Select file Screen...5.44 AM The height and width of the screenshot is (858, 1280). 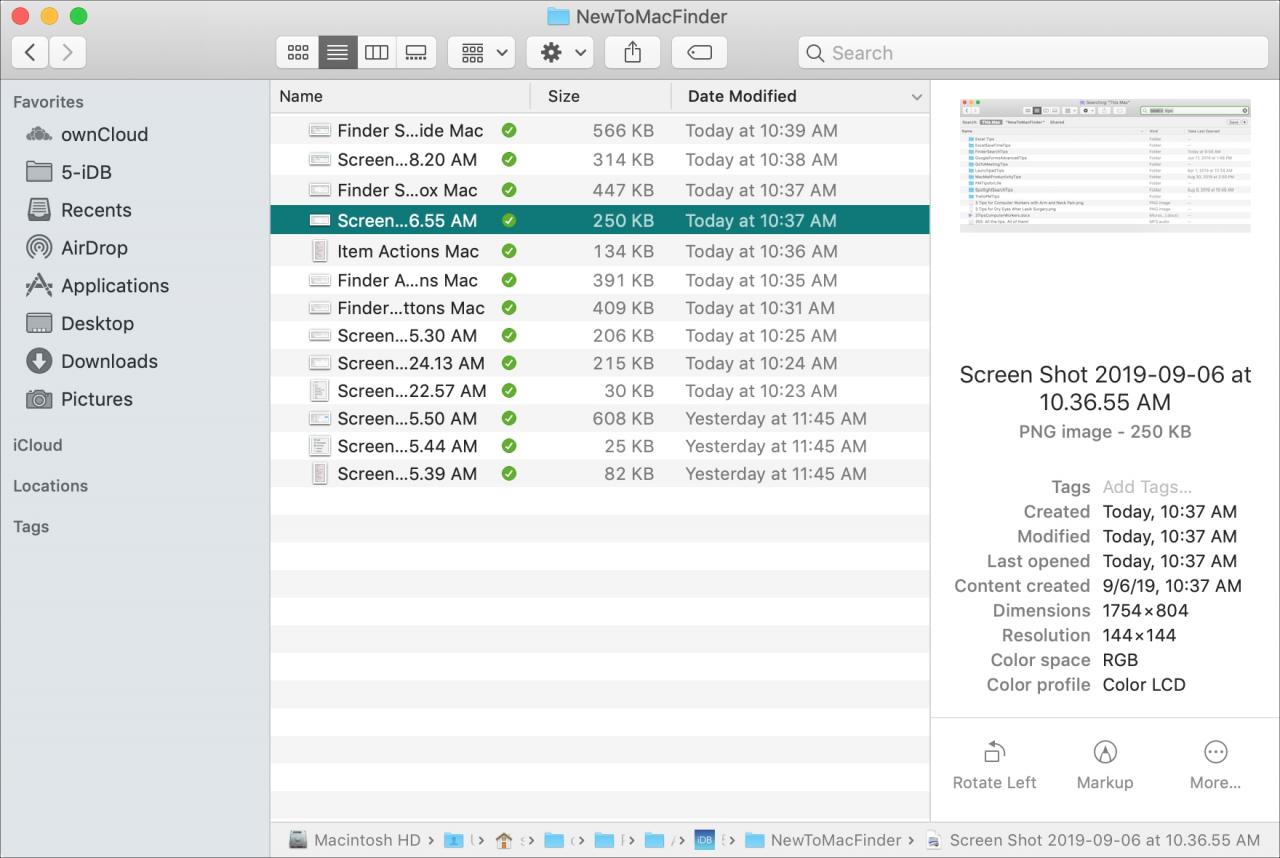point(600,446)
